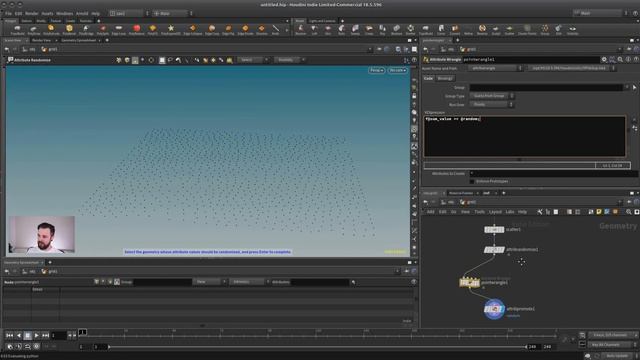
Task: Open the Auto Update dropdown in status bar
Action: (618, 356)
